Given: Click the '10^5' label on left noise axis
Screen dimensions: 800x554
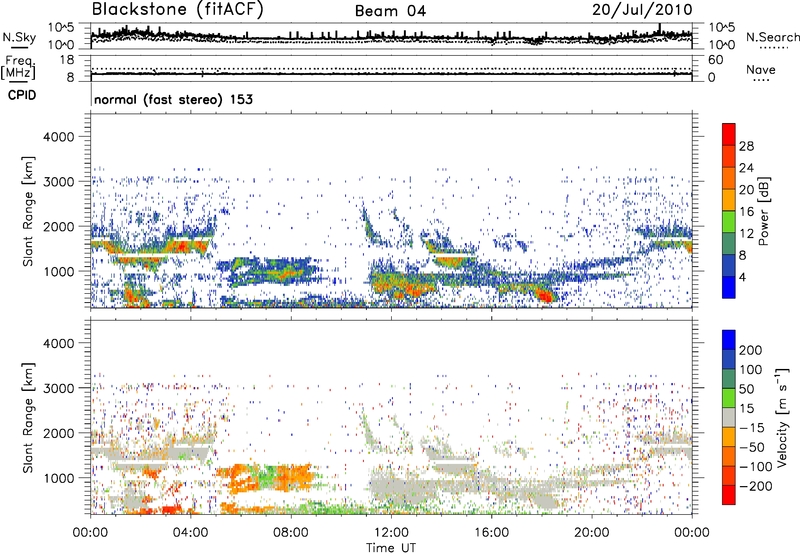Looking at the screenshot, I should tap(61, 28).
